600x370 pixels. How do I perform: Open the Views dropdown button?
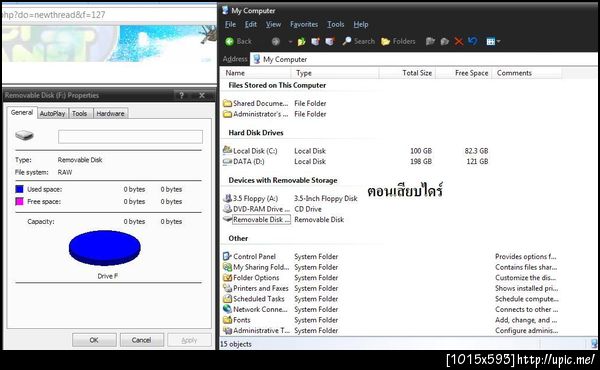[x=493, y=41]
